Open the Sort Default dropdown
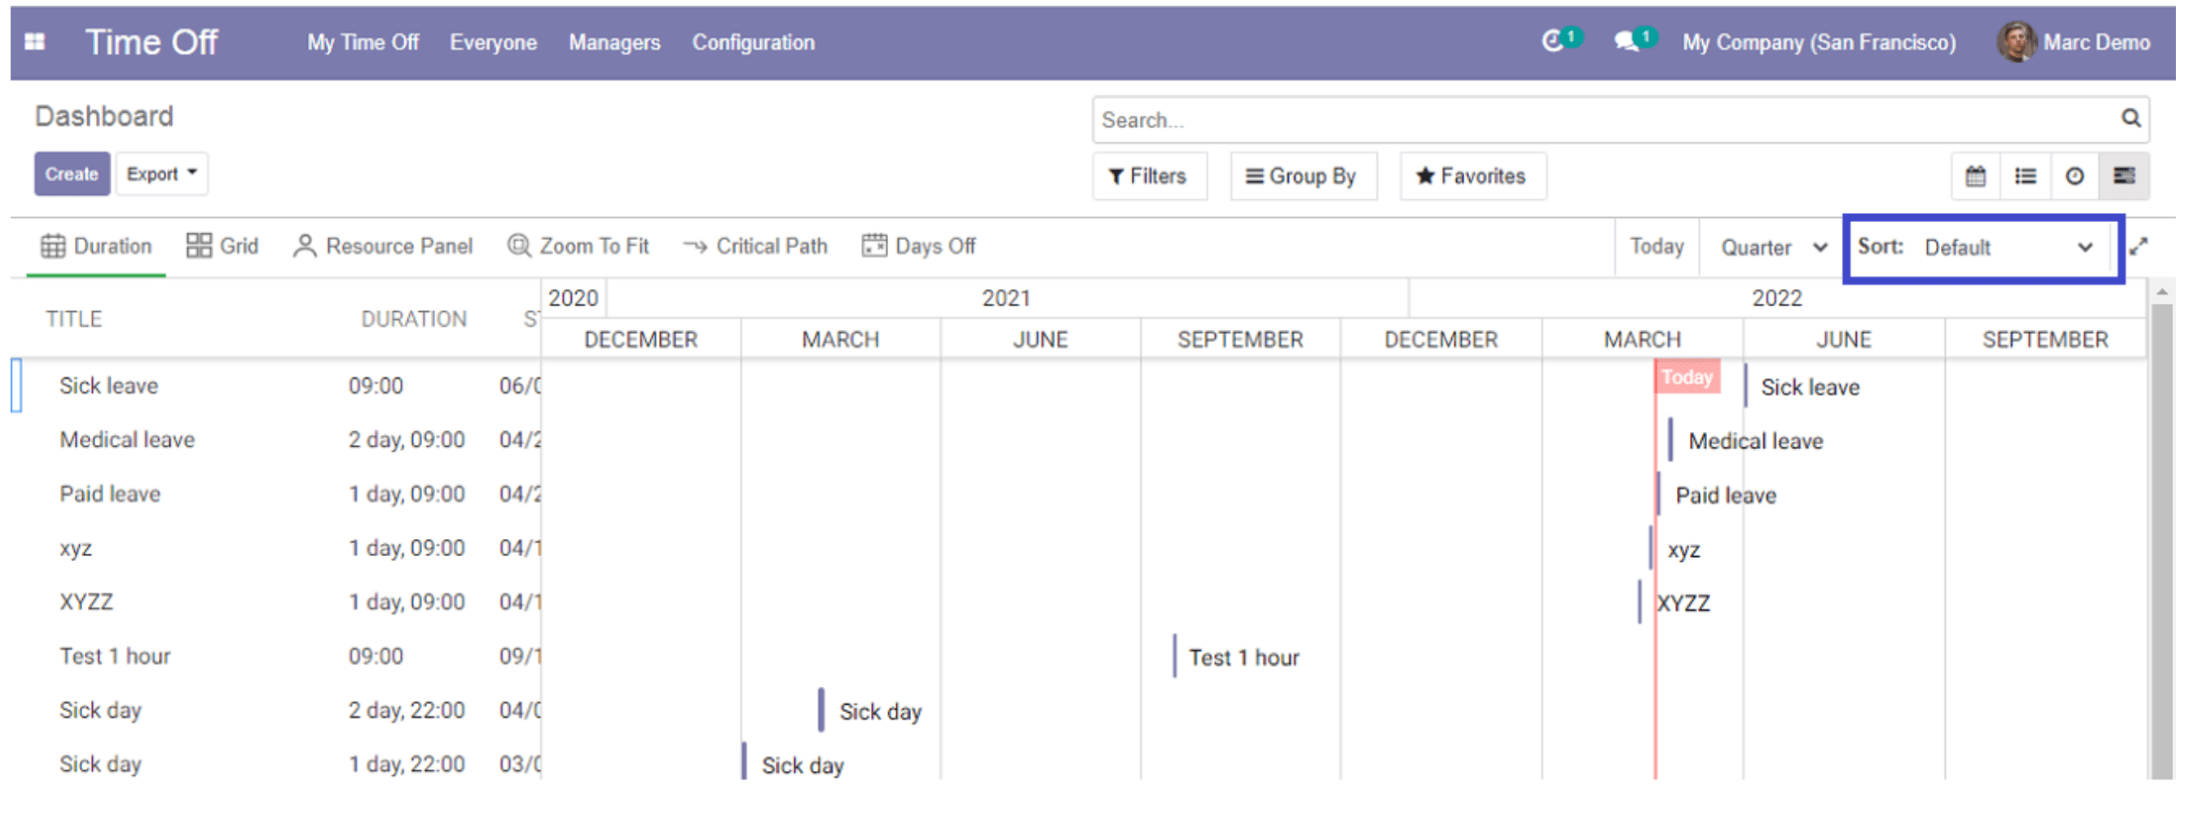The image size is (2186, 814). pos(2005,248)
